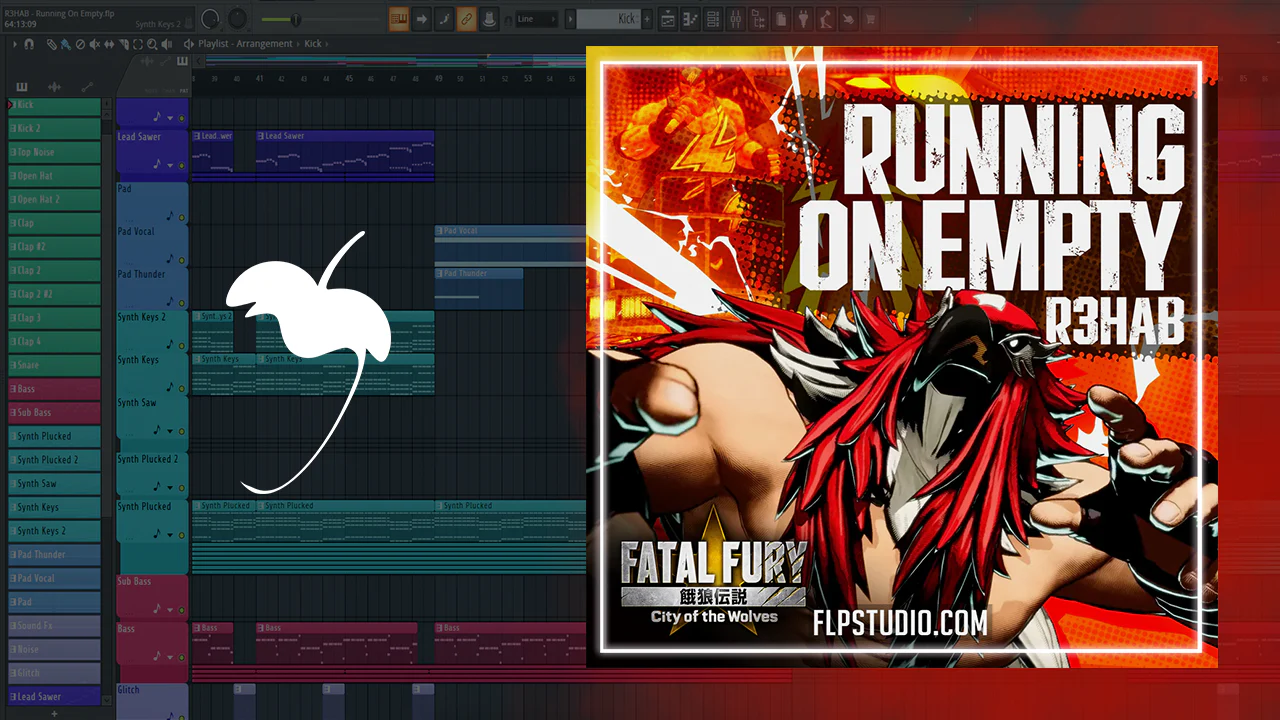Pick the Select tool in playlist toolbar
Image resolution: width=1280 pixels, height=720 pixels.
[137, 44]
